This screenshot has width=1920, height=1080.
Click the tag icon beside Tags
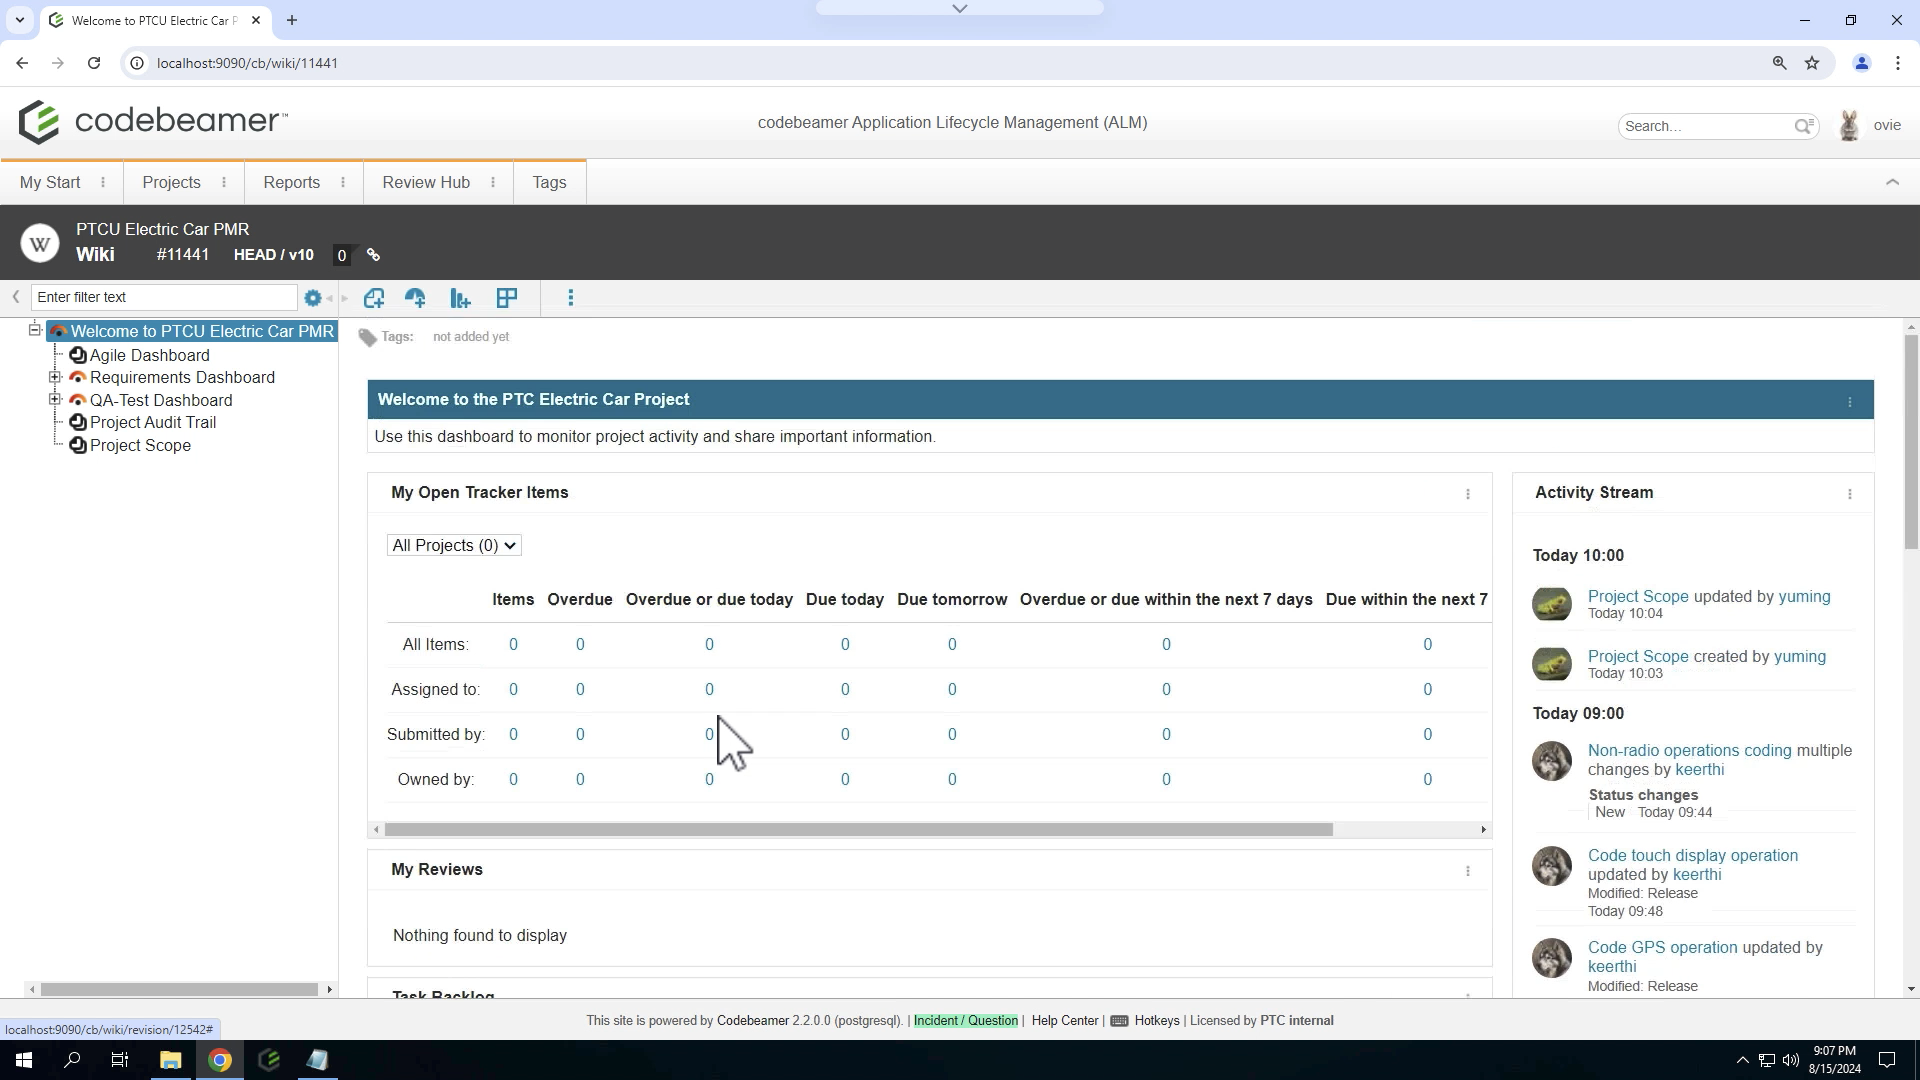368,338
